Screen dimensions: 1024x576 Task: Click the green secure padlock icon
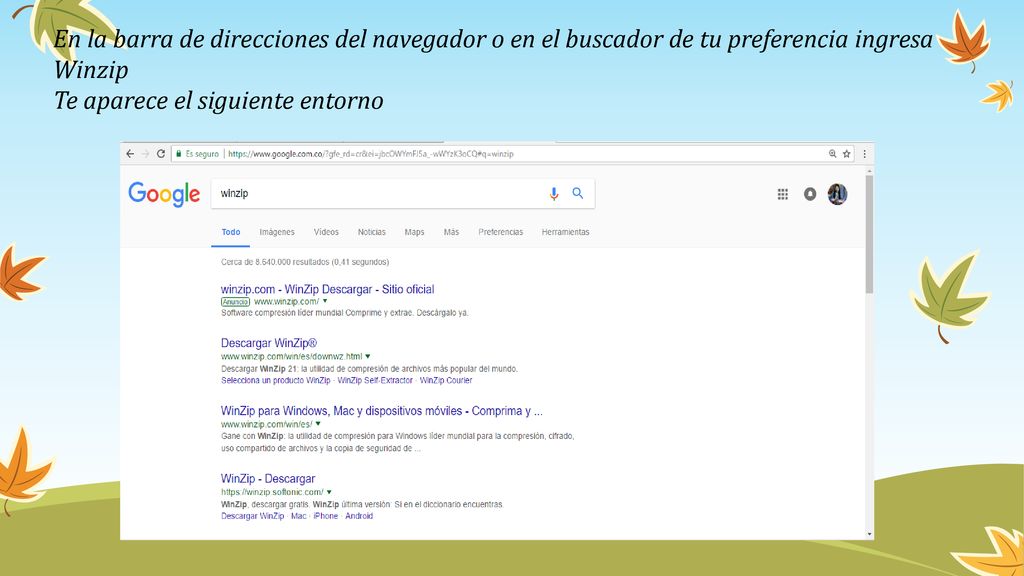(x=178, y=154)
